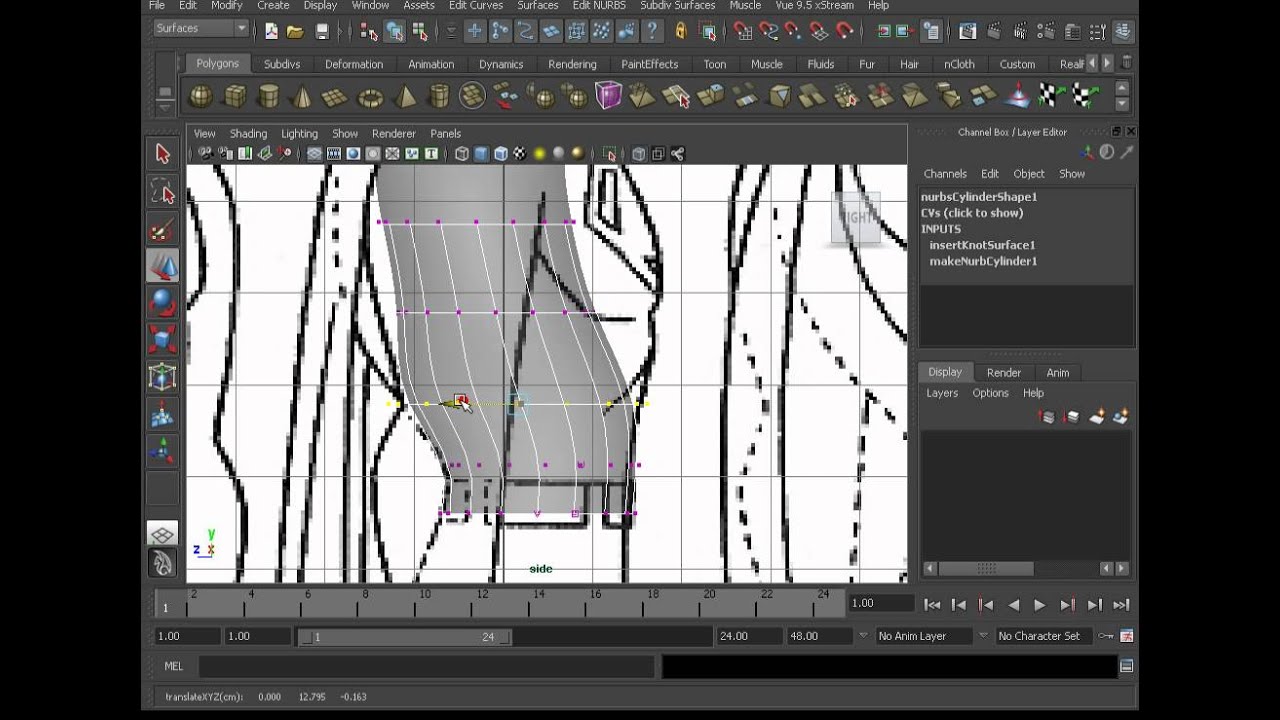The height and width of the screenshot is (720, 1280).
Task: Toggle wireframe display in the viewport toolbar
Action: 461,154
